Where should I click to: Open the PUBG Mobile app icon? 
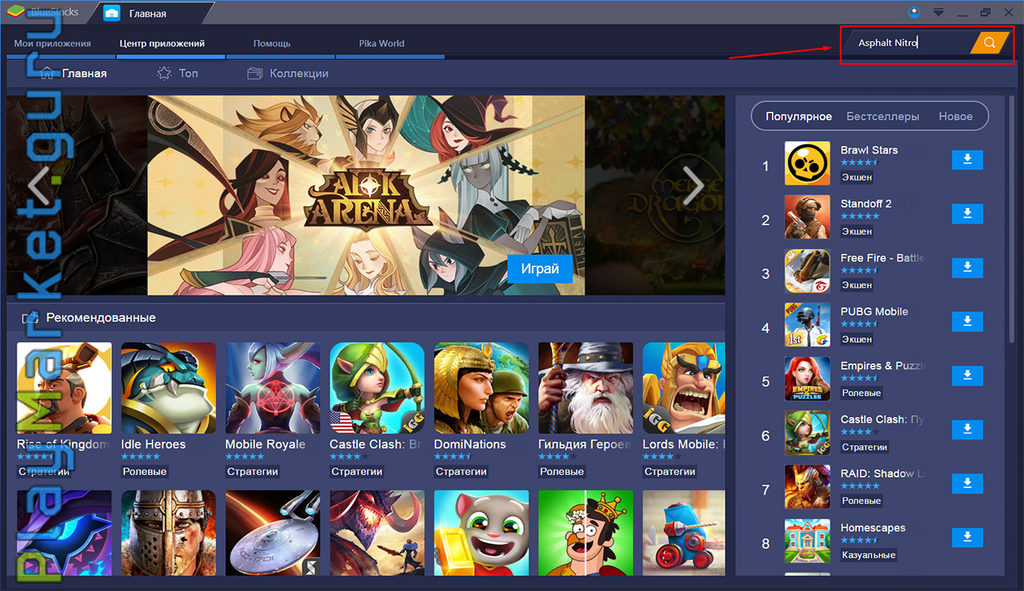point(807,325)
